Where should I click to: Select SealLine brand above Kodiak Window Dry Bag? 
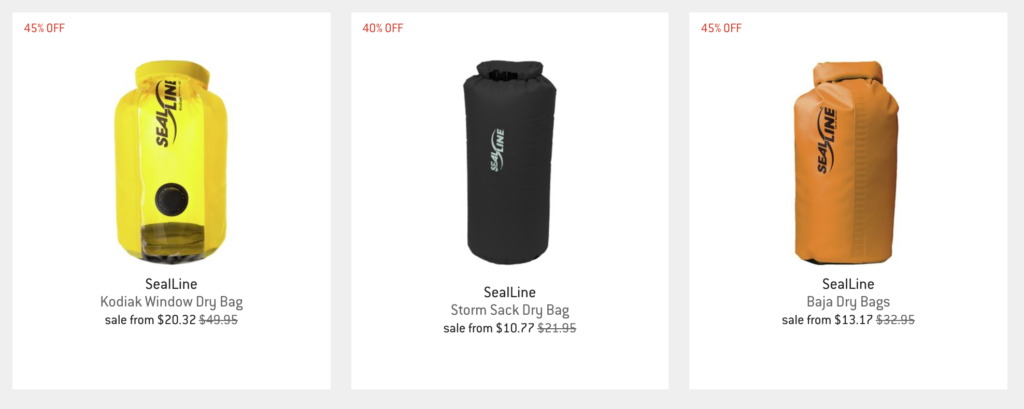click(x=171, y=284)
